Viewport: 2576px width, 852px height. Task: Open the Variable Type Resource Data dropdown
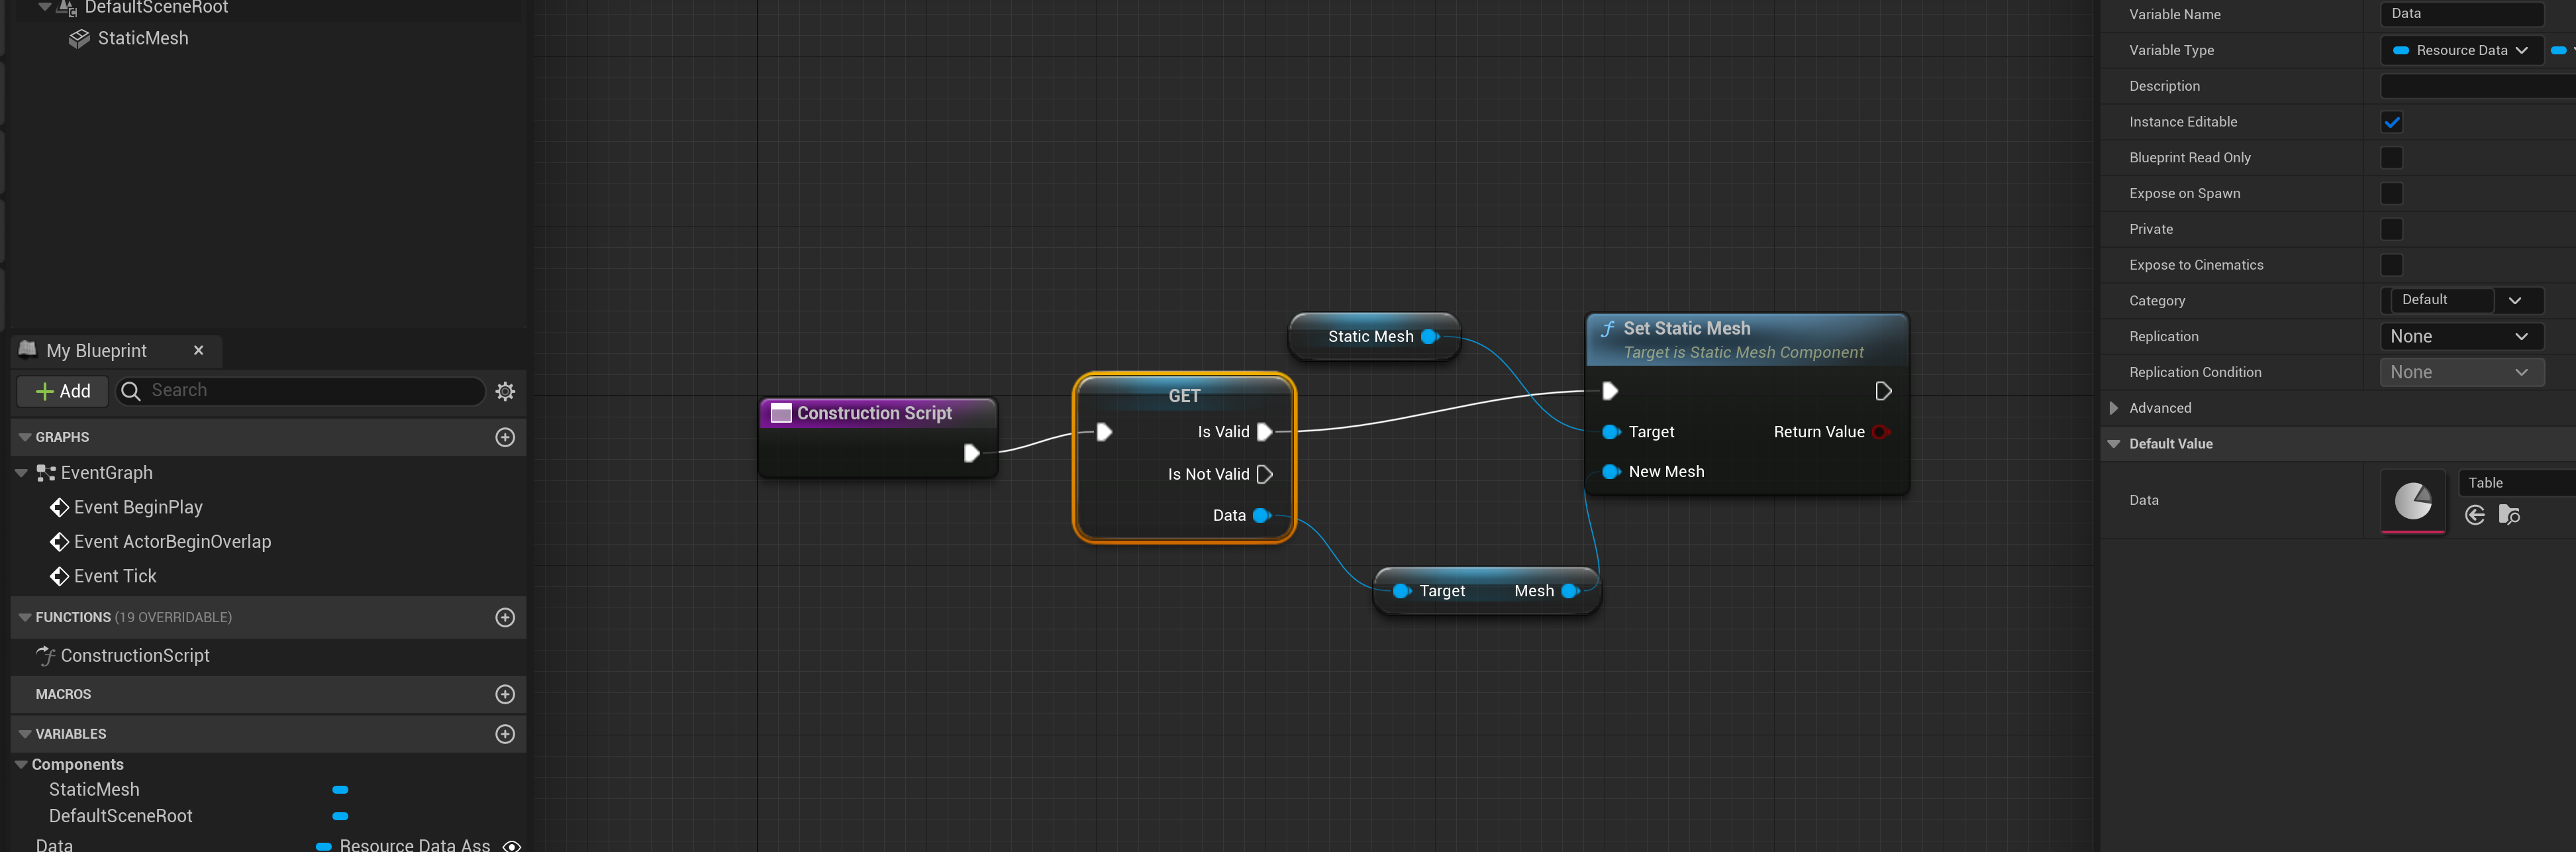point(2461,50)
